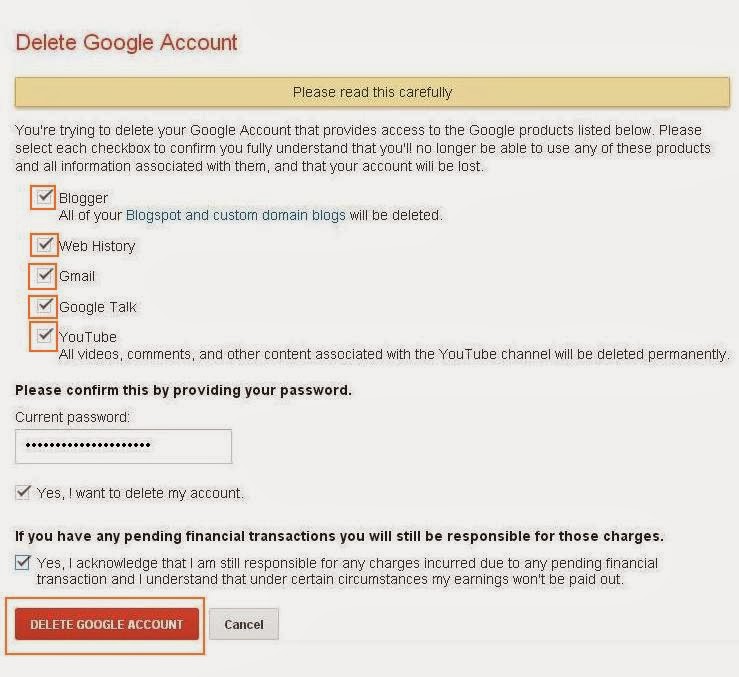This screenshot has width=739, height=677.
Task: Toggle the Gmail checkbox
Action: tap(44, 274)
